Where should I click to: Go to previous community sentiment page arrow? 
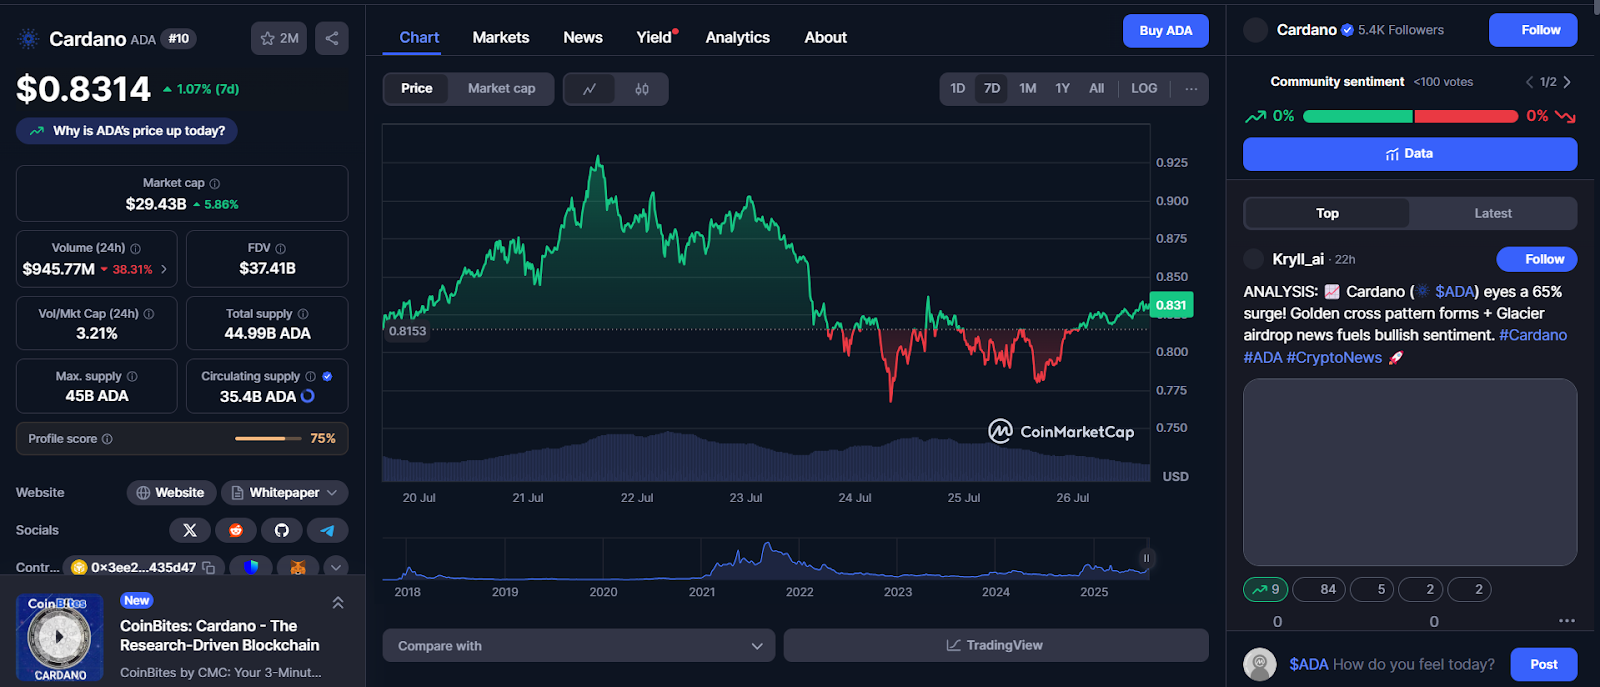pyautogui.click(x=1529, y=82)
